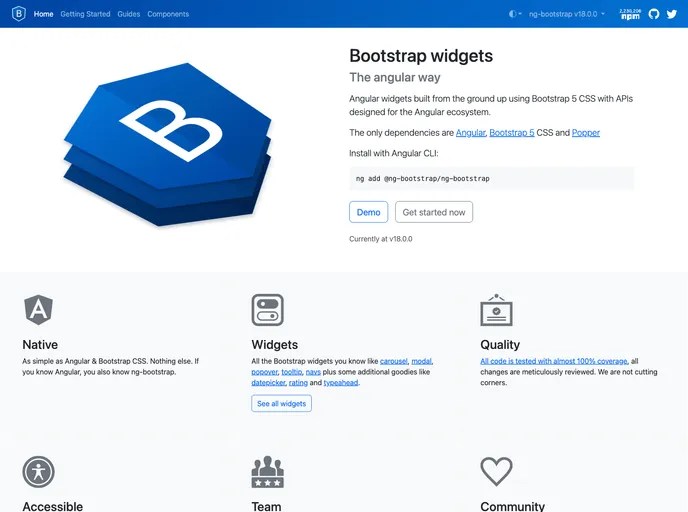The width and height of the screenshot is (688, 512).
Task: Follow the Bootstrap 5 link
Action: coord(512,133)
